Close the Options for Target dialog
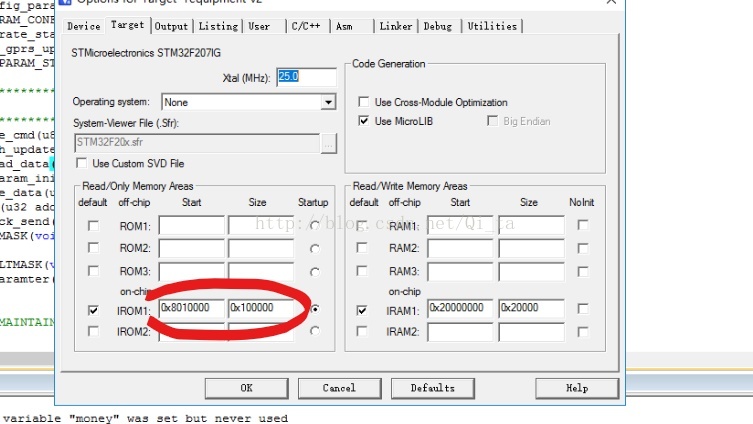Image resolution: width=753 pixels, height=424 pixels. click(611, 2)
